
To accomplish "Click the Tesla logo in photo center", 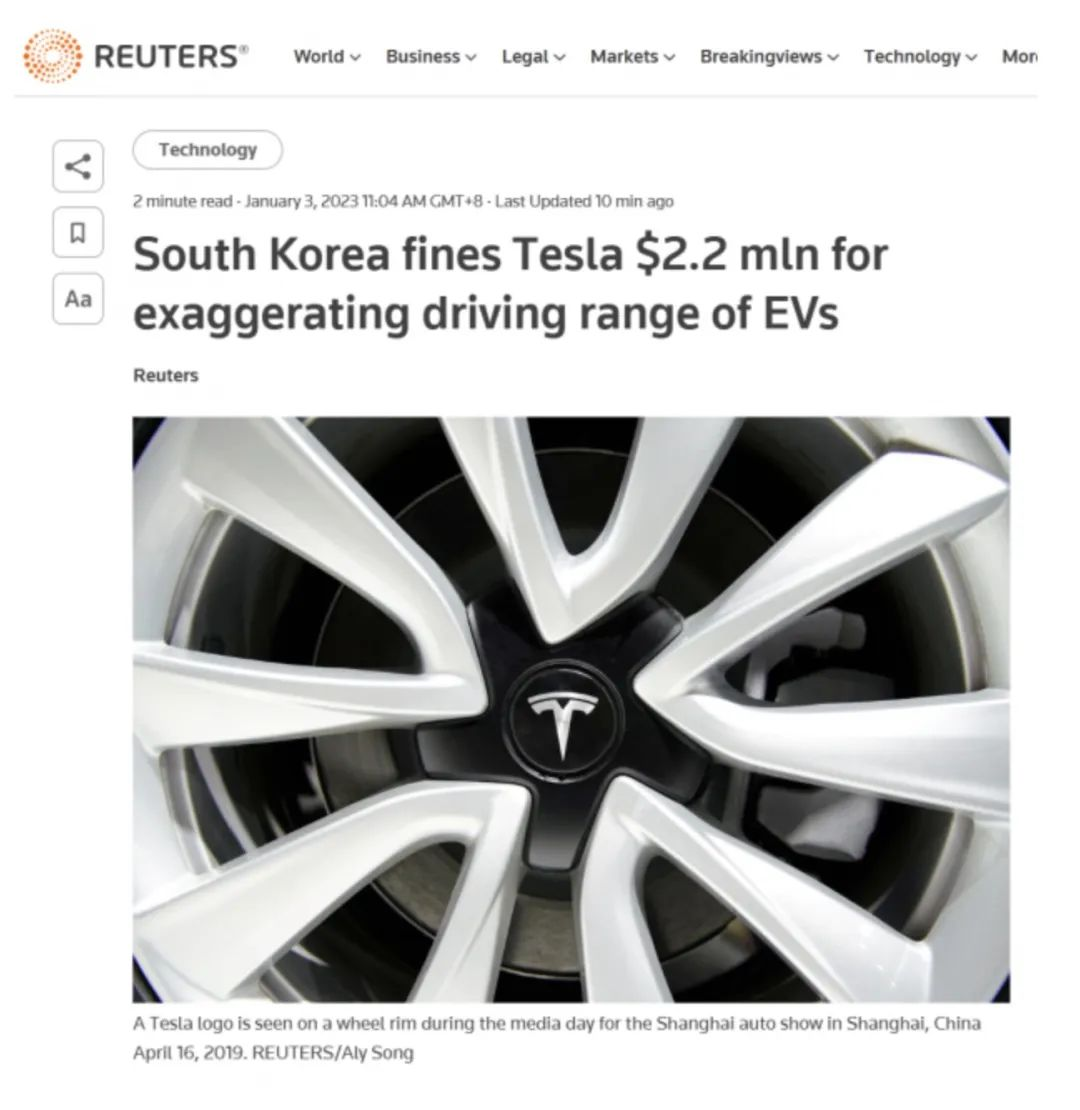I will [x=563, y=721].
